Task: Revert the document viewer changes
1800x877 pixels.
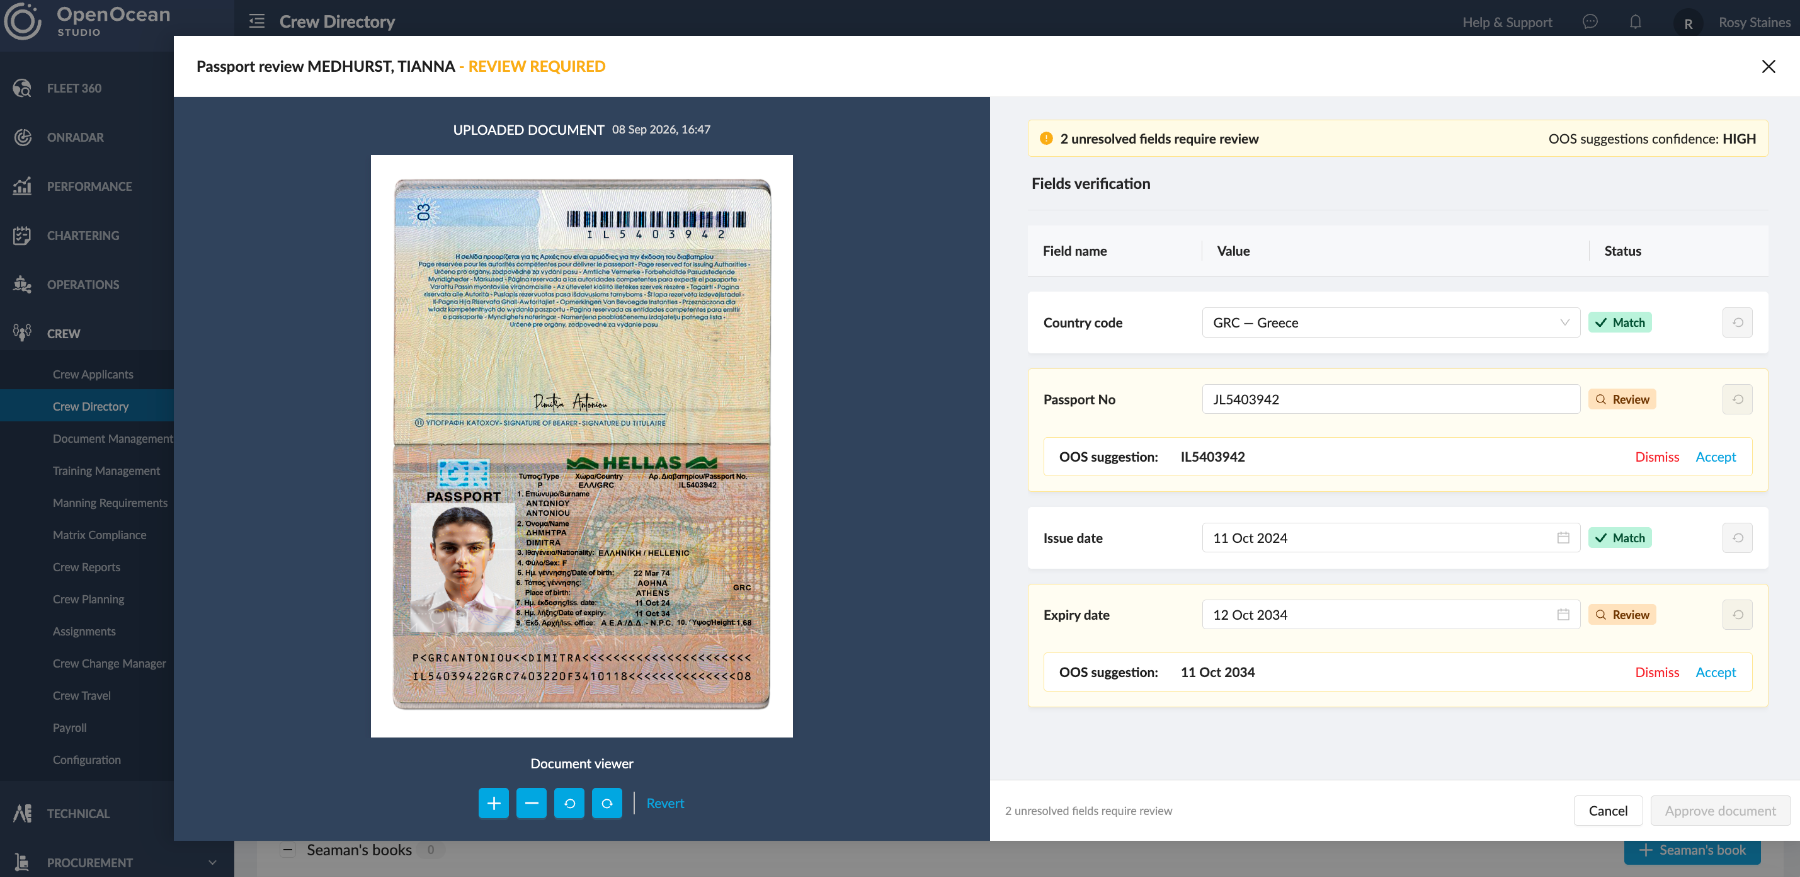Action: pyautogui.click(x=665, y=803)
